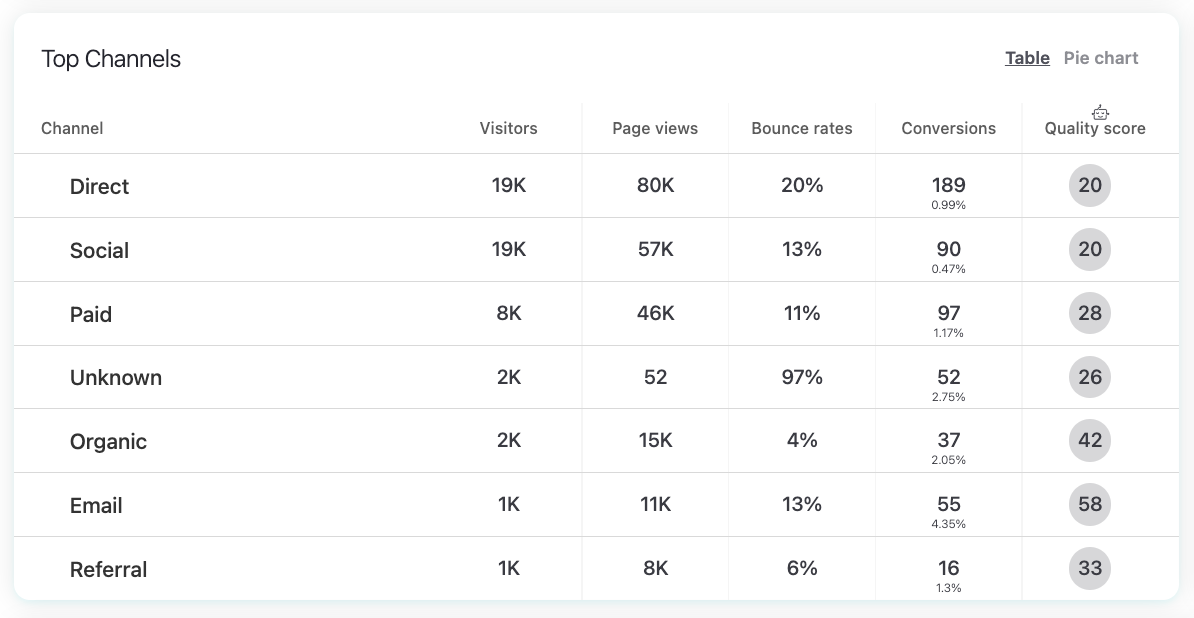
Task: Click the quality score badge showing 33
Action: point(1090,568)
